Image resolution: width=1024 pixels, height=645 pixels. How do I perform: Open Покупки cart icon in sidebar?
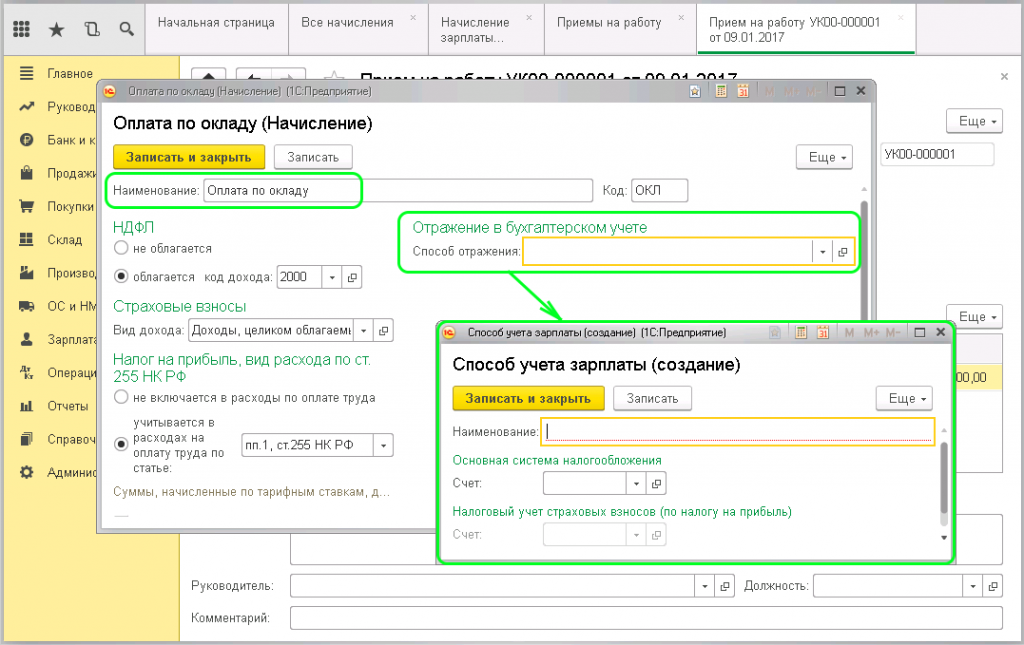(x=26, y=206)
